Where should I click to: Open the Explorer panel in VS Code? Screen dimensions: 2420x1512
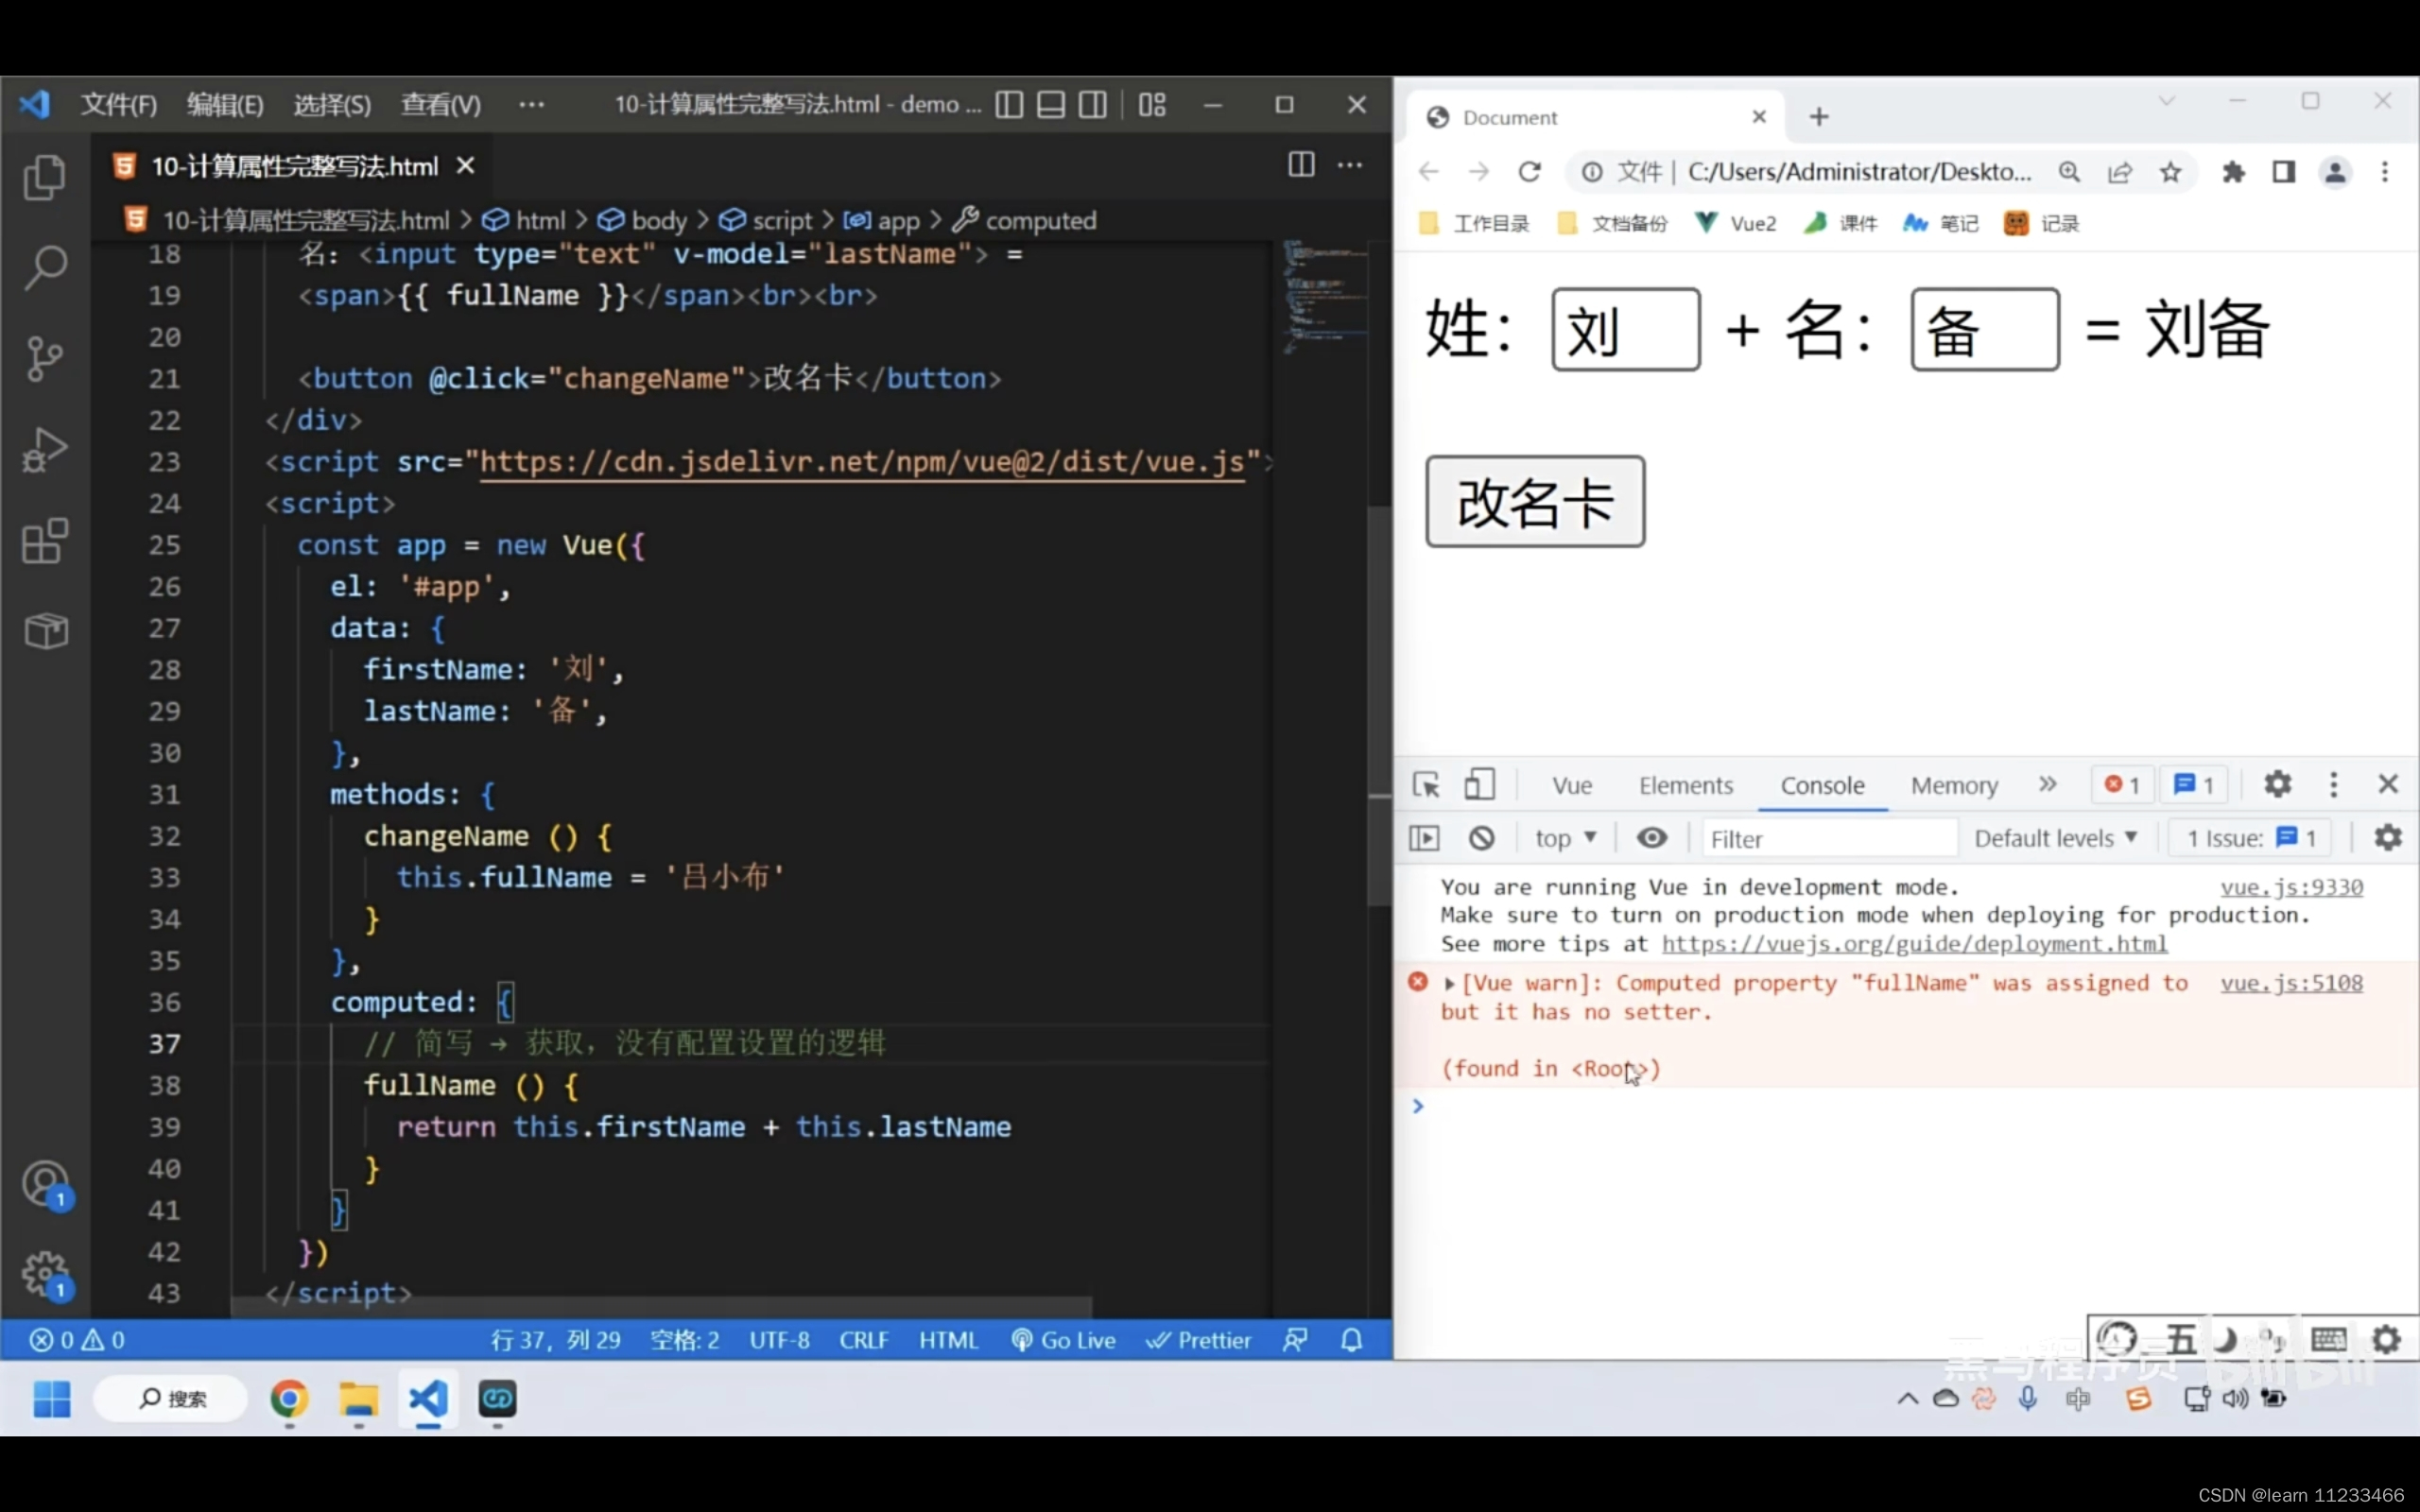click(45, 178)
